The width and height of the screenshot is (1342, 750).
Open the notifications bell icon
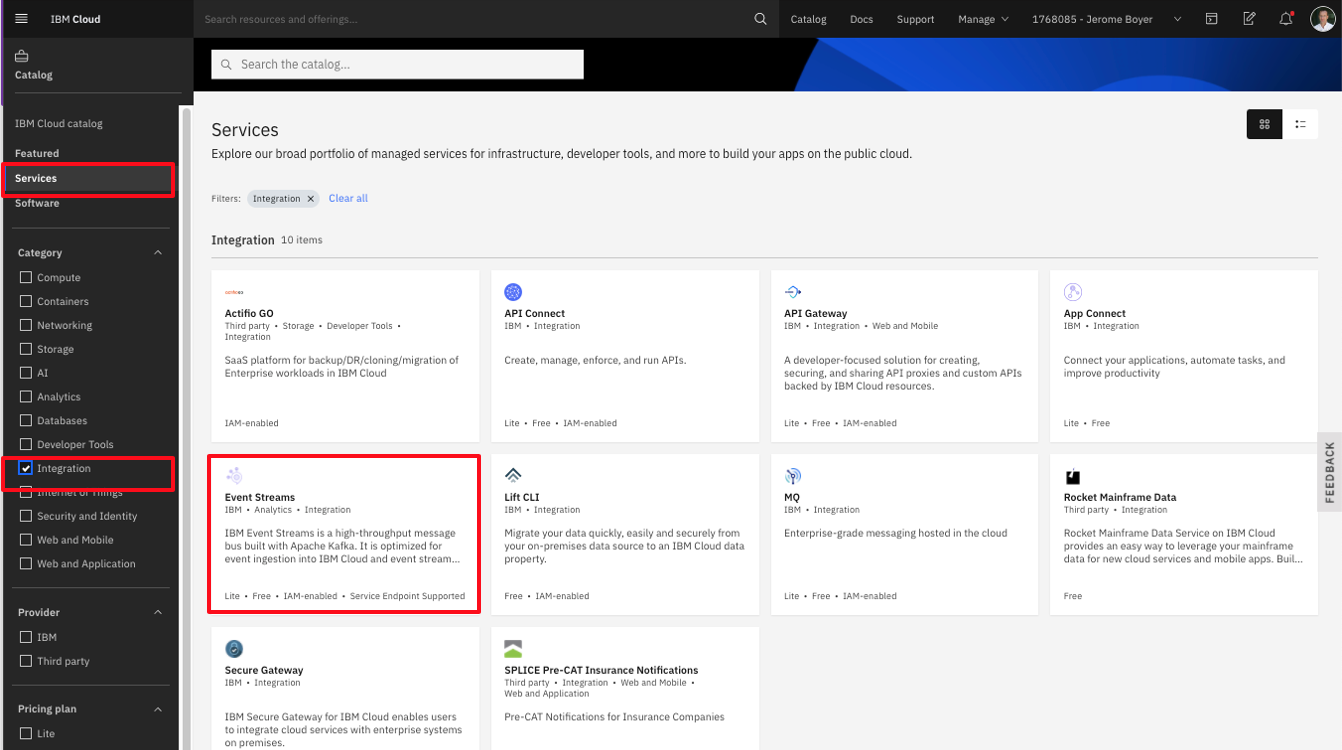(1286, 19)
